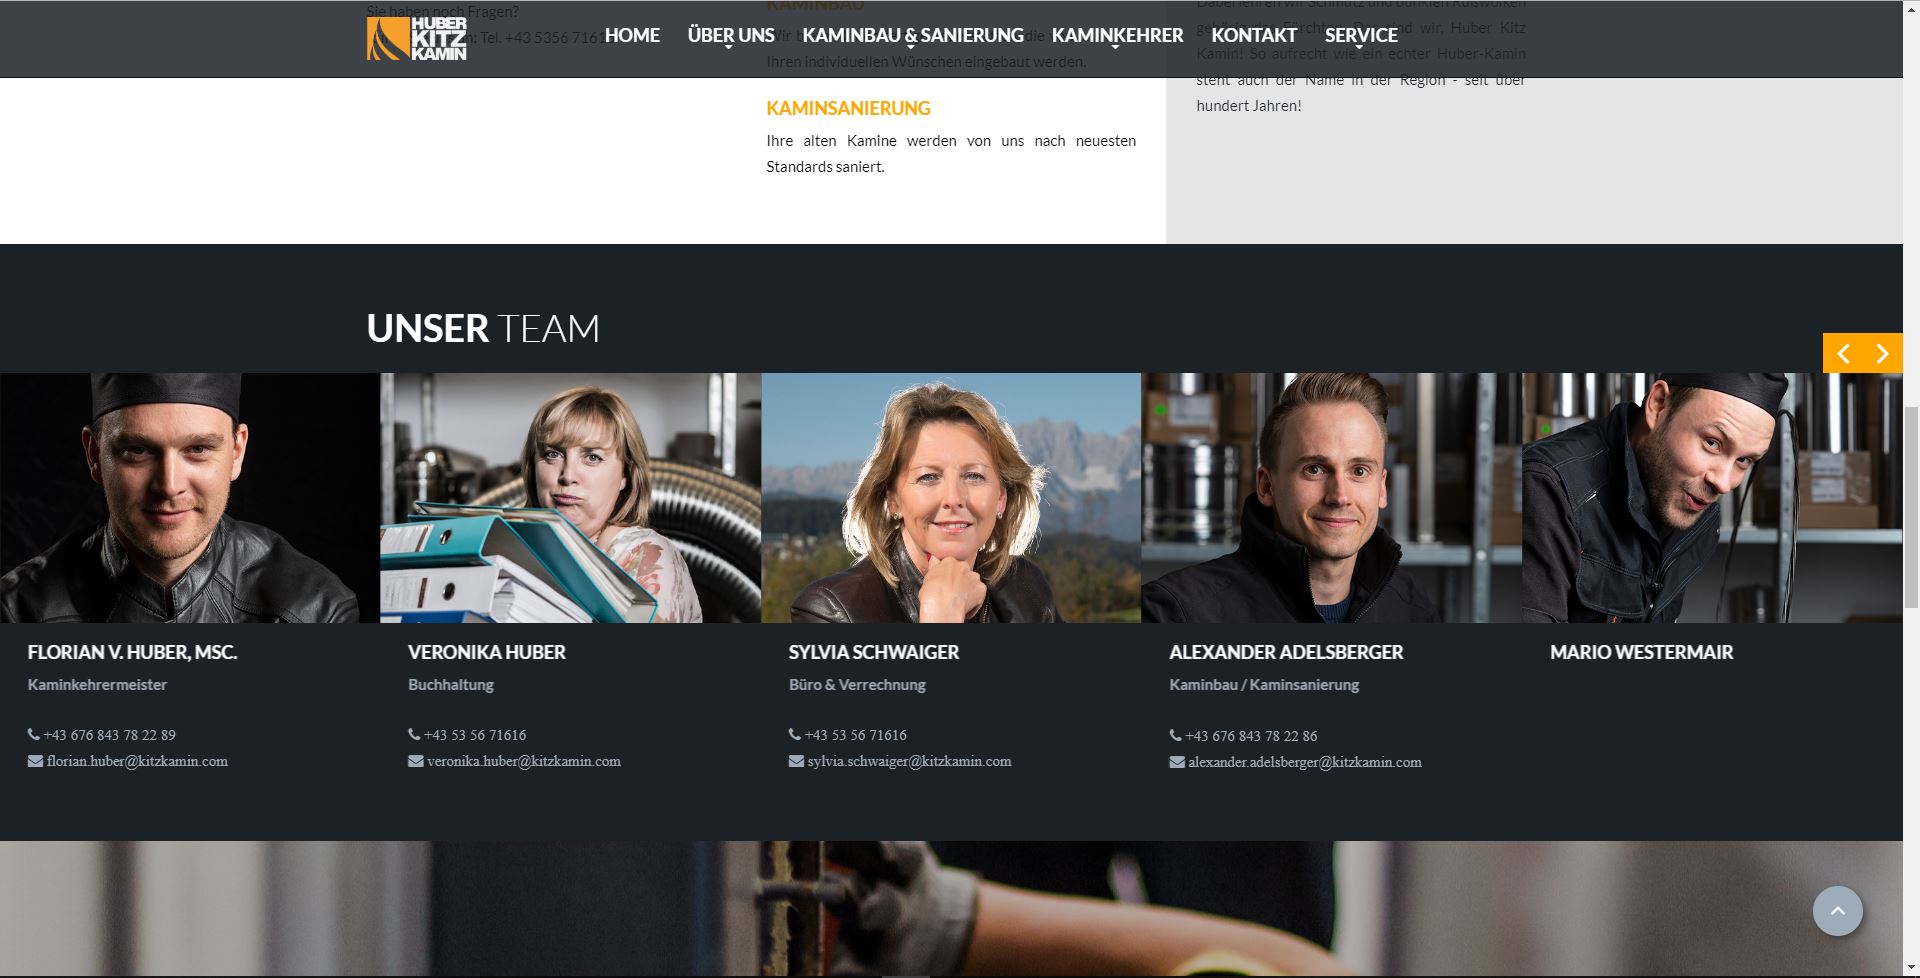Click Buchhaltung job title

451,685
